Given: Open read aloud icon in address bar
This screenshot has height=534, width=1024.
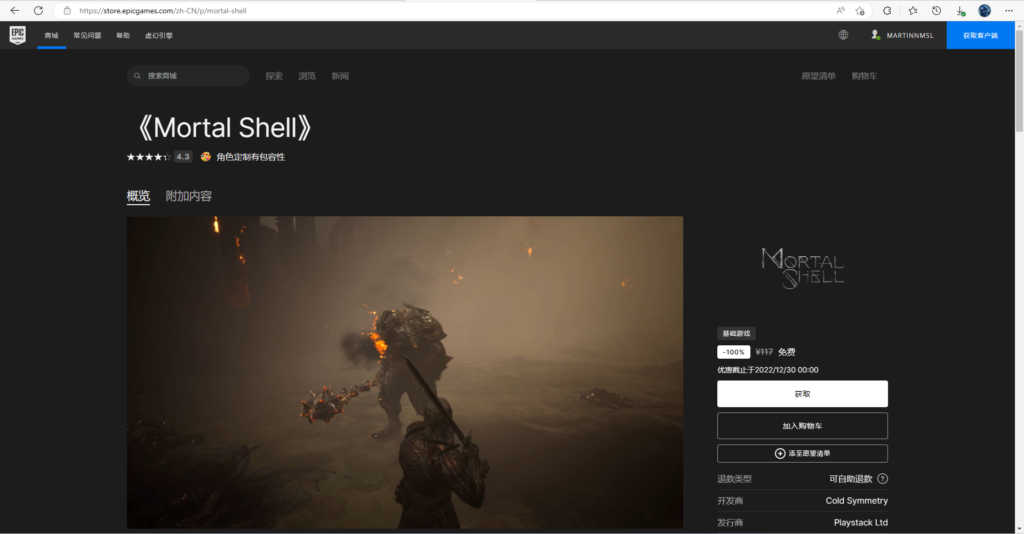Looking at the screenshot, I should (x=840, y=10).
